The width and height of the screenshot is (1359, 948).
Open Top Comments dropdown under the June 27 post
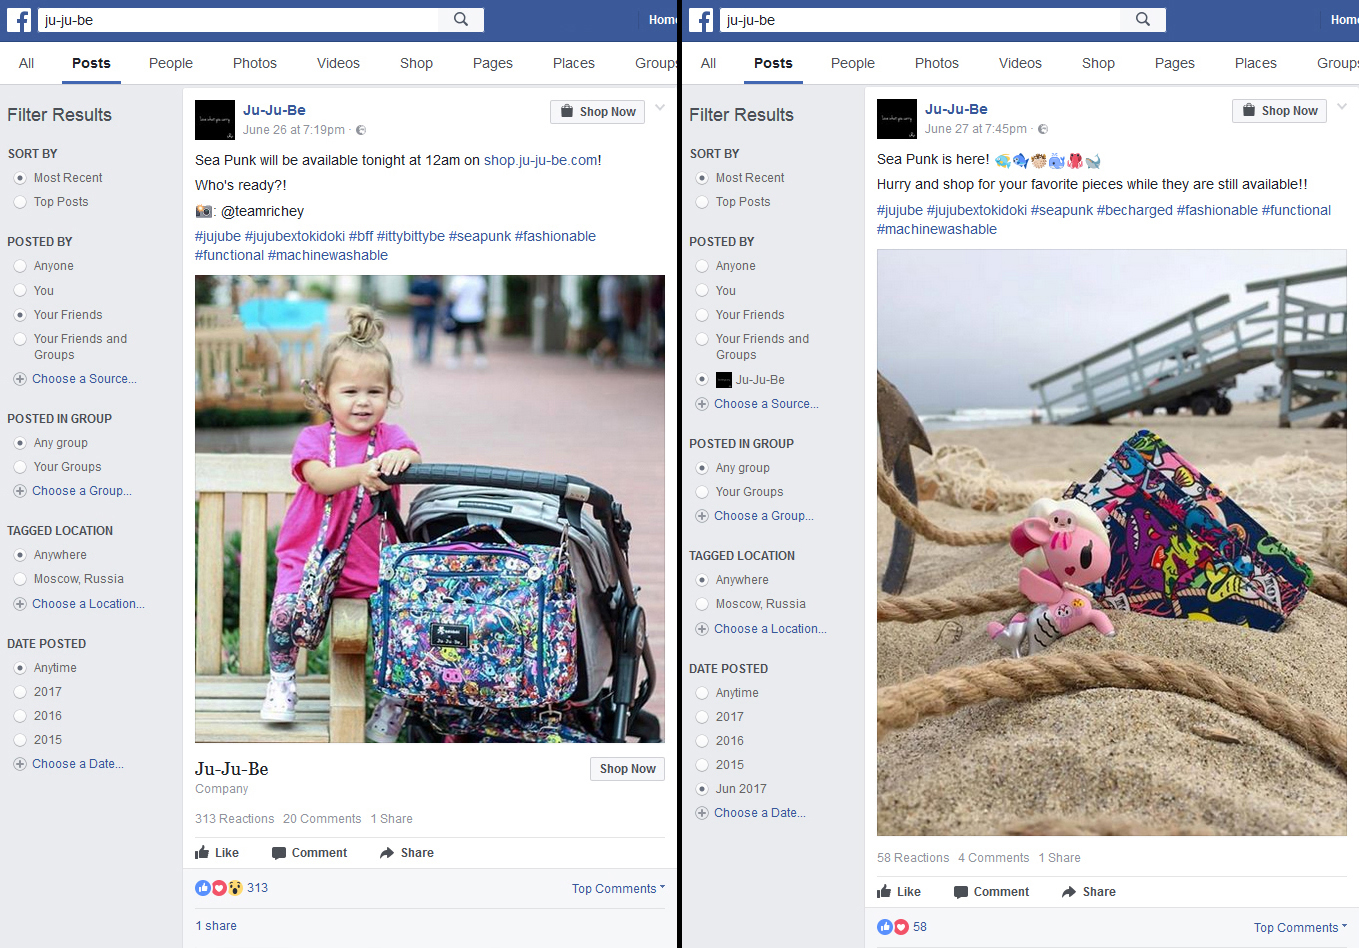1300,928
